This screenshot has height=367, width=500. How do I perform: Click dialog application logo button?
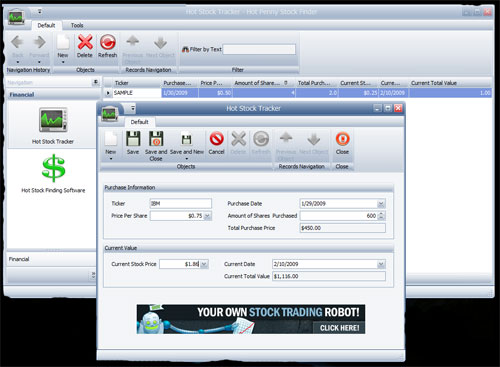[110, 113]
